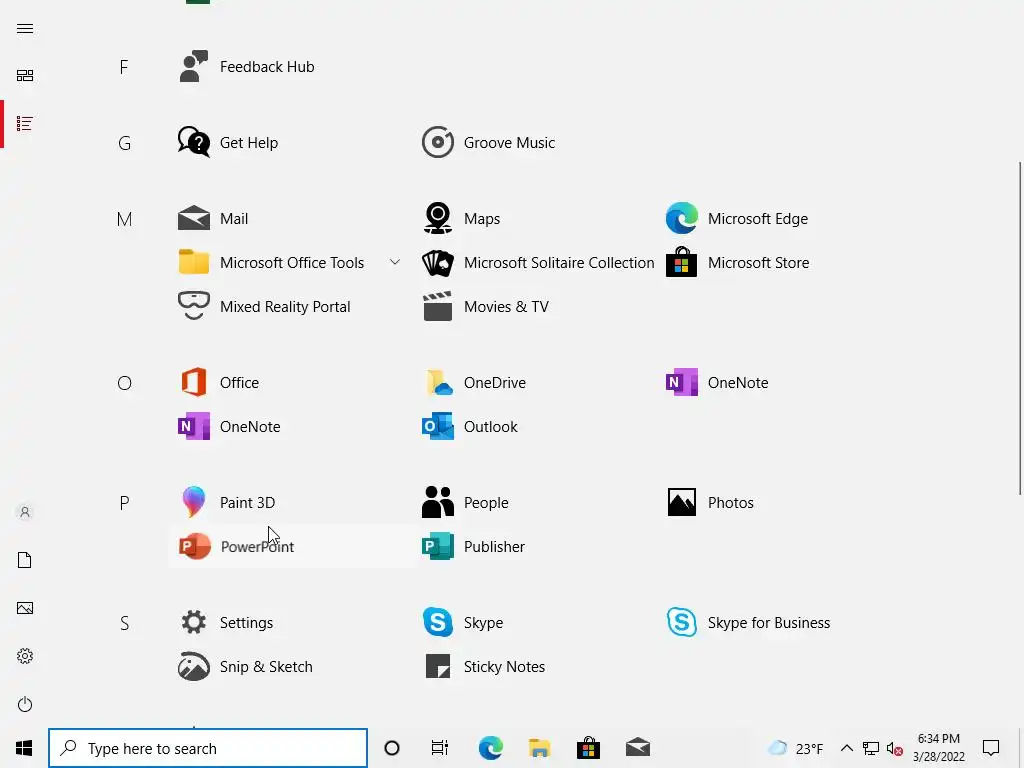Image resolution: width=1024 pixels, height=768 pixels.
Task: Open File Explorer from the taskbar
Action: coord(539,748)
